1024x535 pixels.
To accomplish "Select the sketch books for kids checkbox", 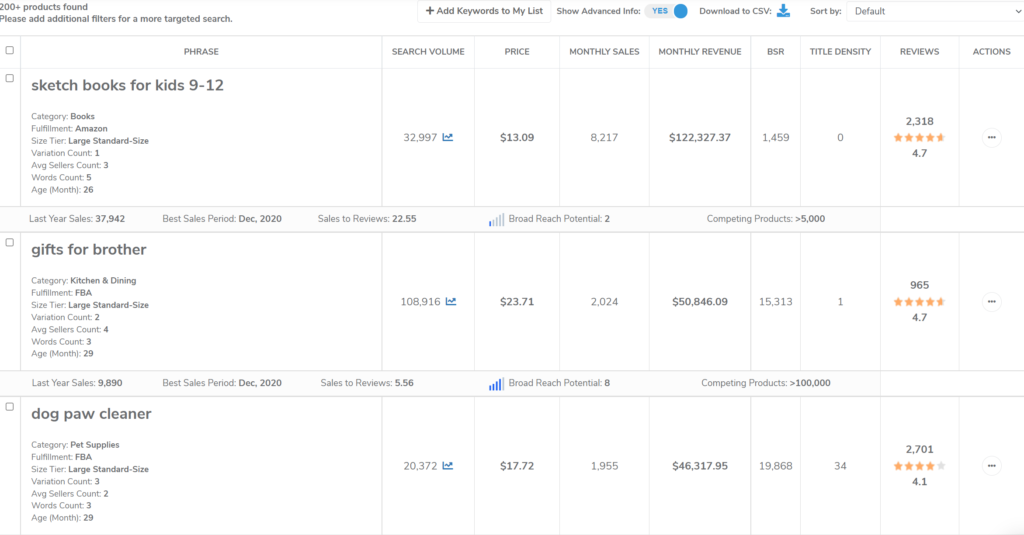I will coord(10,78).
